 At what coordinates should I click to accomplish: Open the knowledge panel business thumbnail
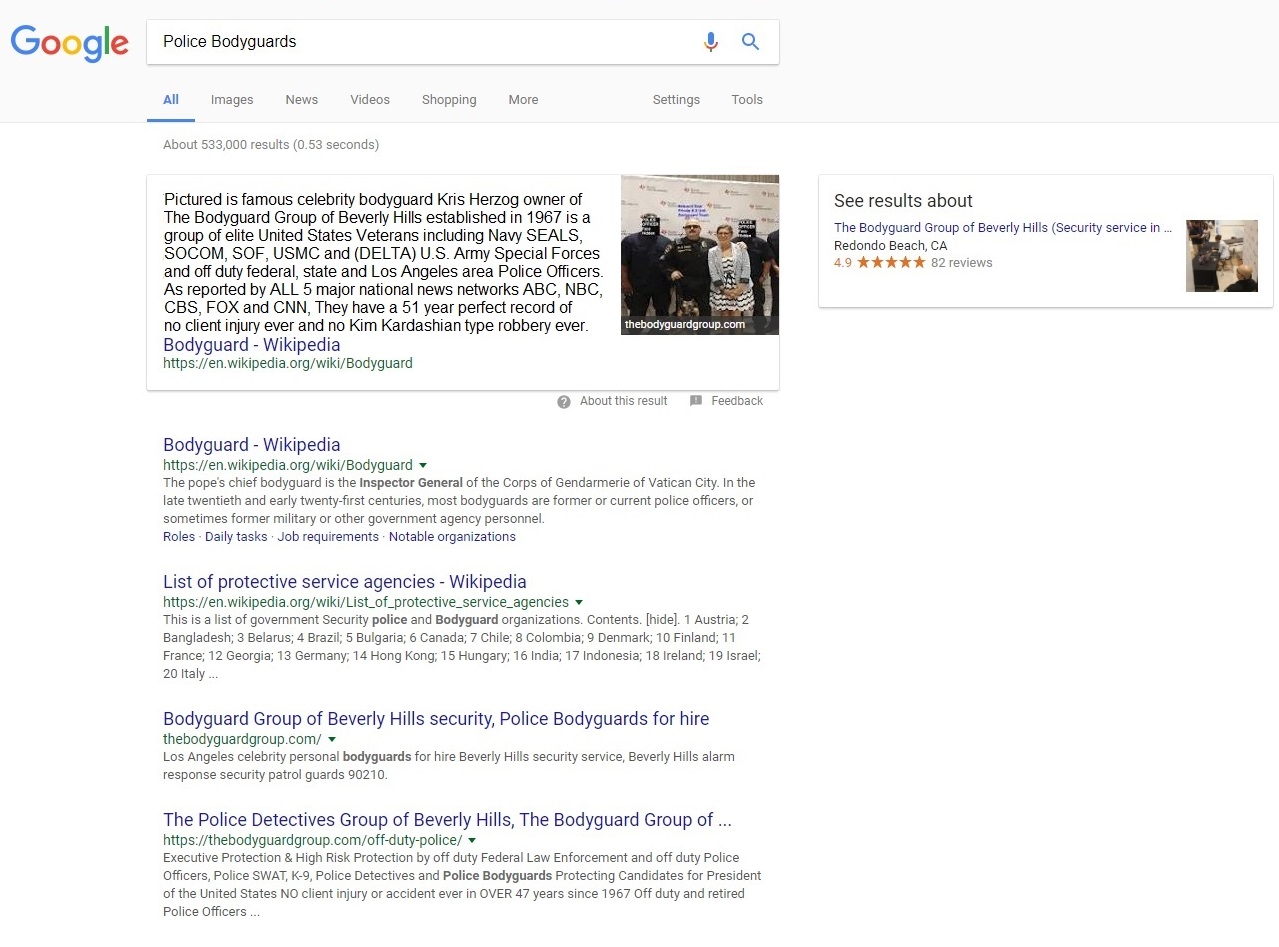1221,256
